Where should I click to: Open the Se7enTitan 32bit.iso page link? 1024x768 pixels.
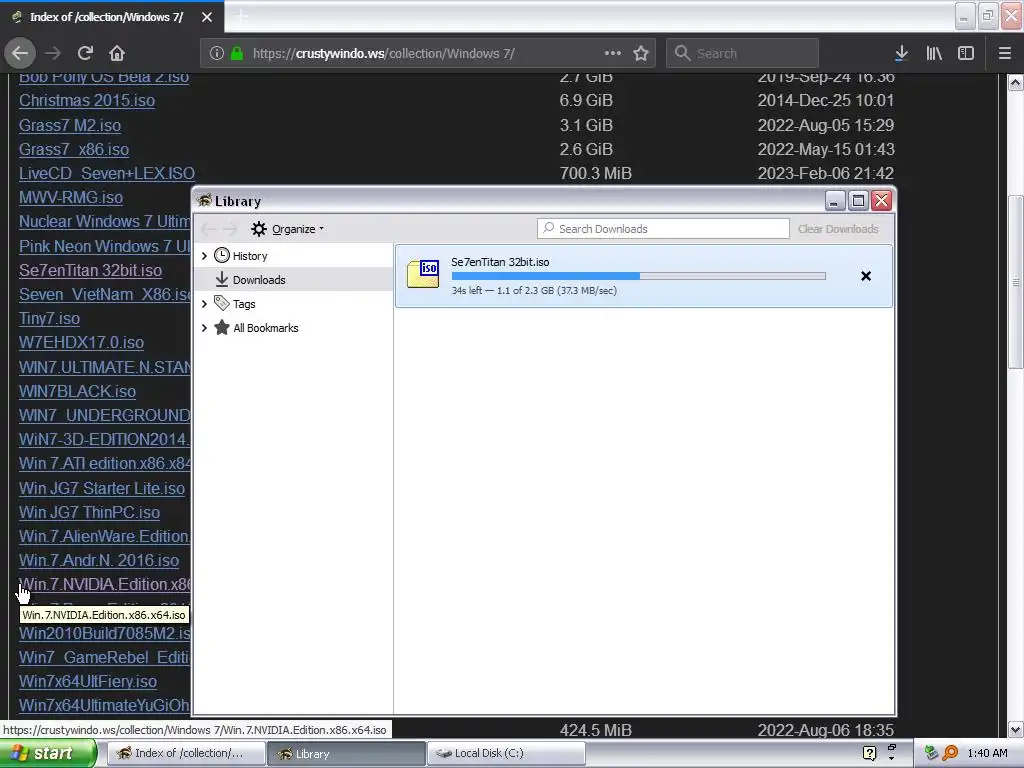point(90,270)
